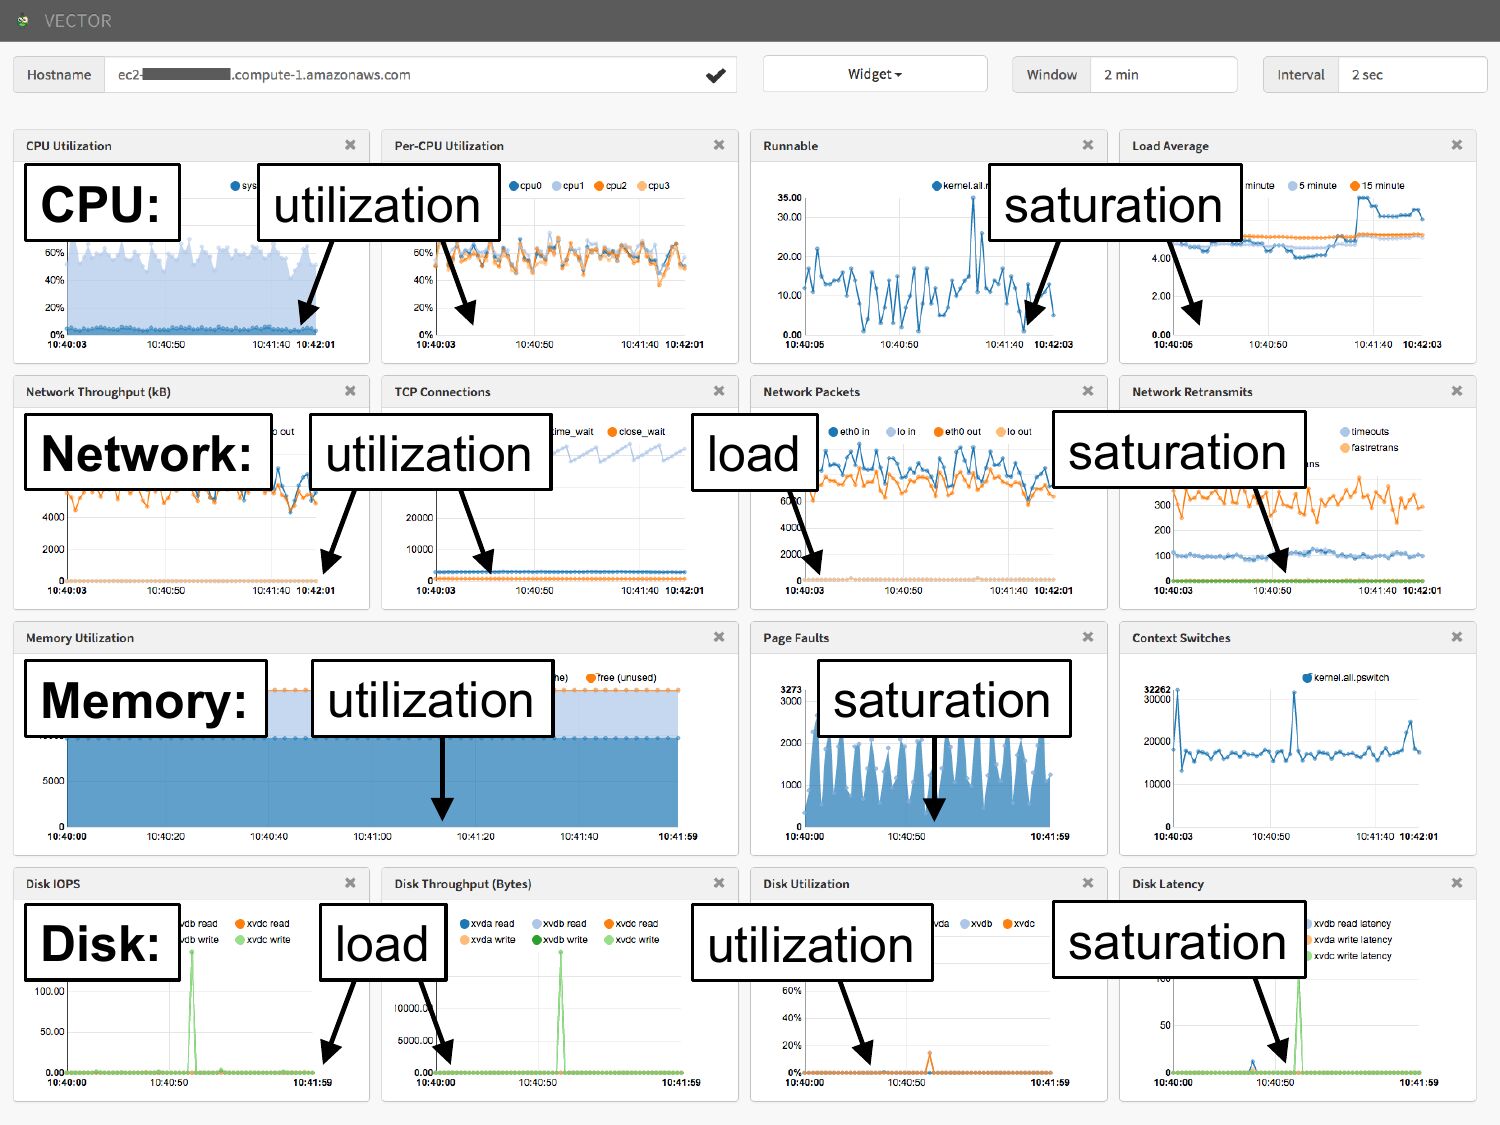Close the CPU Utilization widget

tap(350, 145)
